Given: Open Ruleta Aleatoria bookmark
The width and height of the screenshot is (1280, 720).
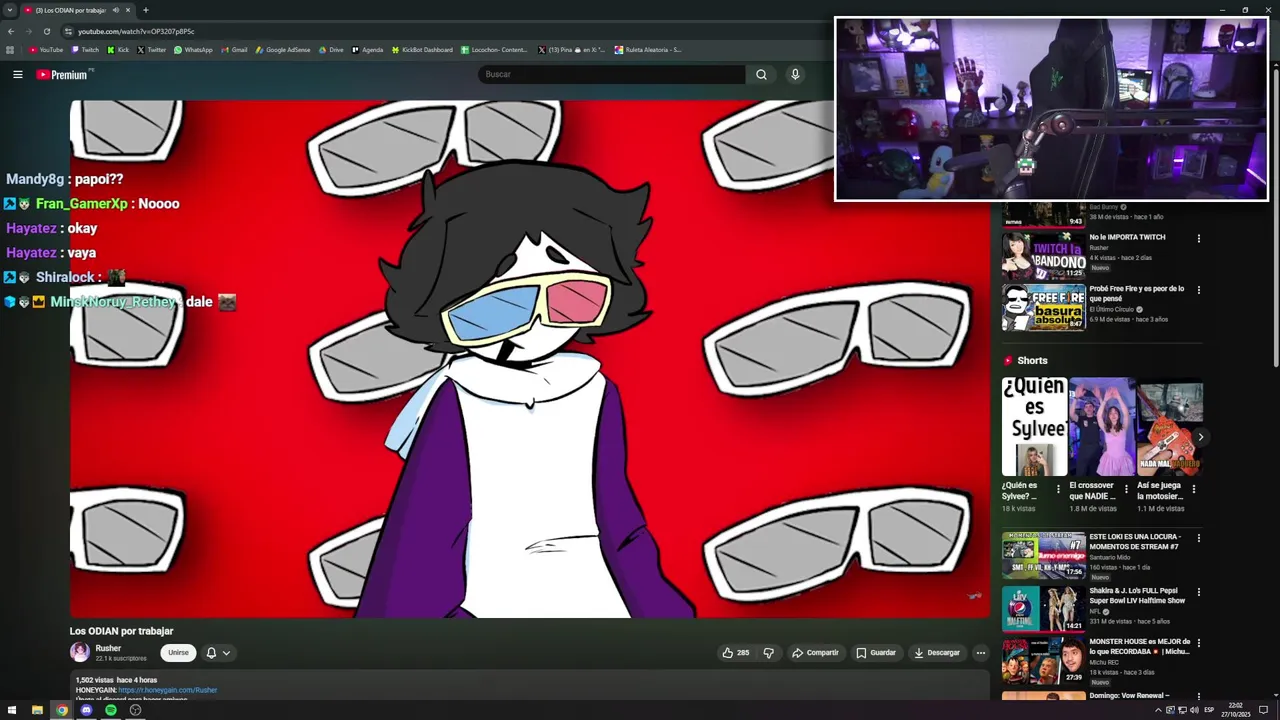Looking at the screenshot, I should point(648,49).
